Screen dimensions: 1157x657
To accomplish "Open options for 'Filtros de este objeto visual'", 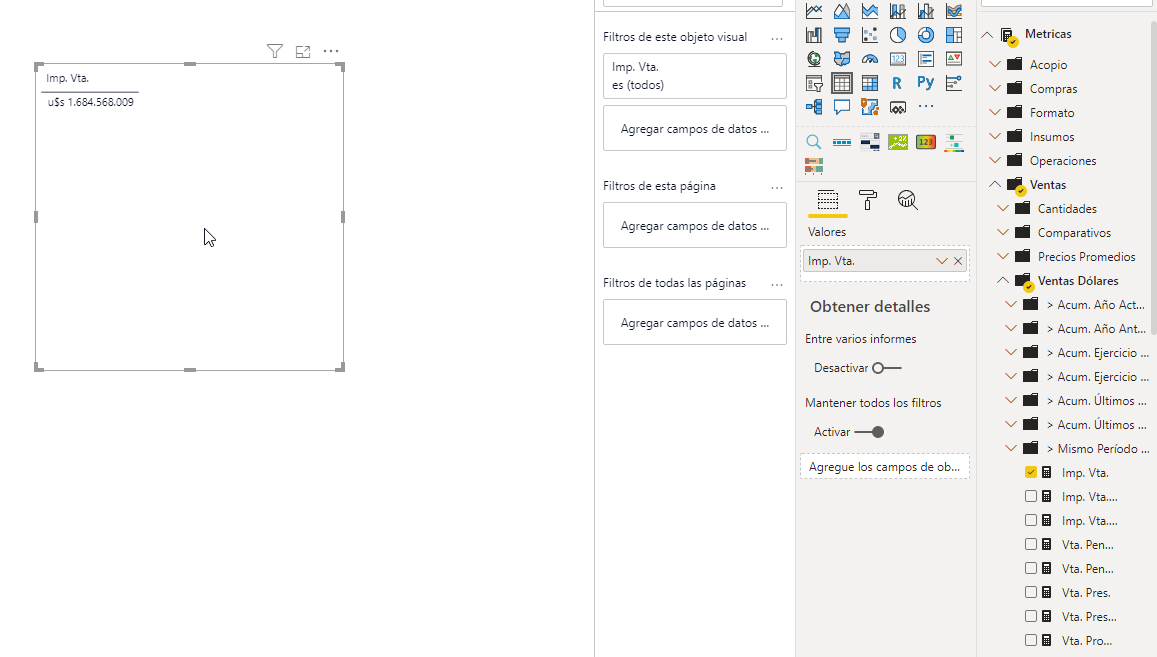I will coord(777,38).
